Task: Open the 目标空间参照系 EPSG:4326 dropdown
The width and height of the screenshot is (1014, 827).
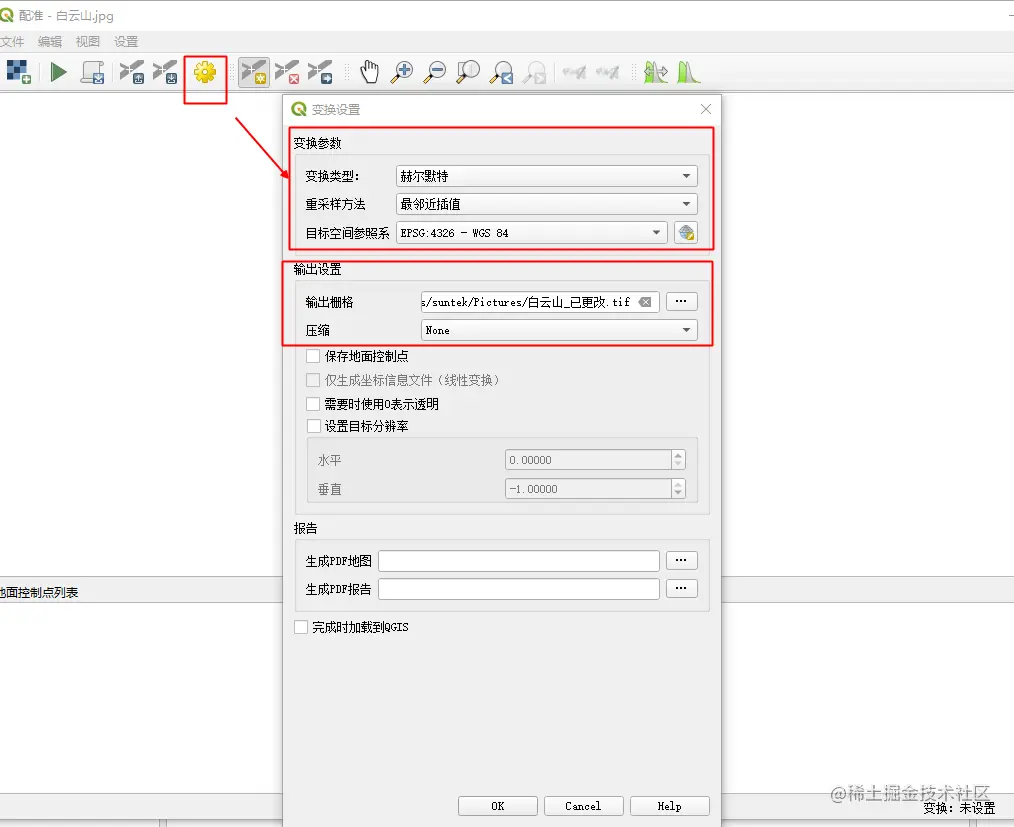Action: pyautogui.click(x=532, y=233)
